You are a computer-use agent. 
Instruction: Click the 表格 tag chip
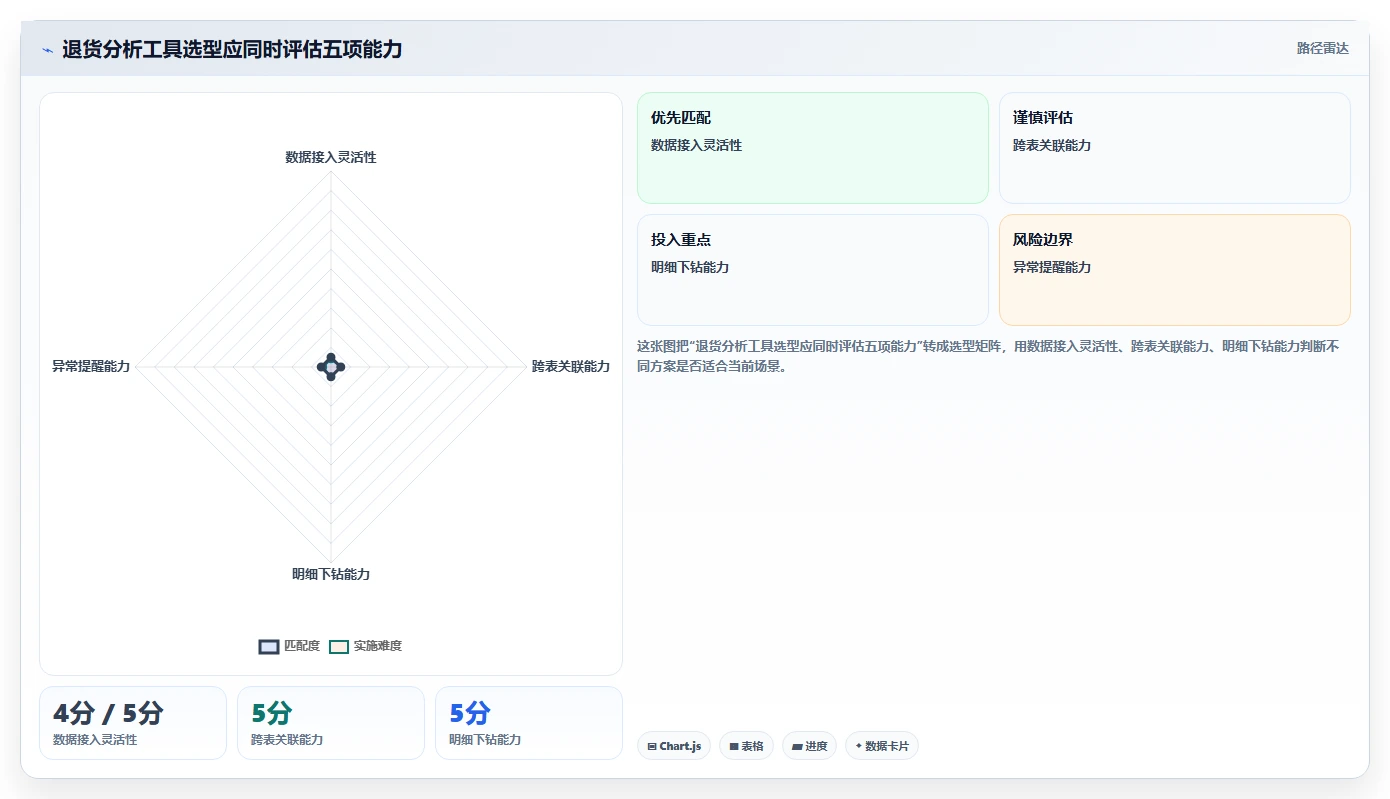tap(746, 746)
